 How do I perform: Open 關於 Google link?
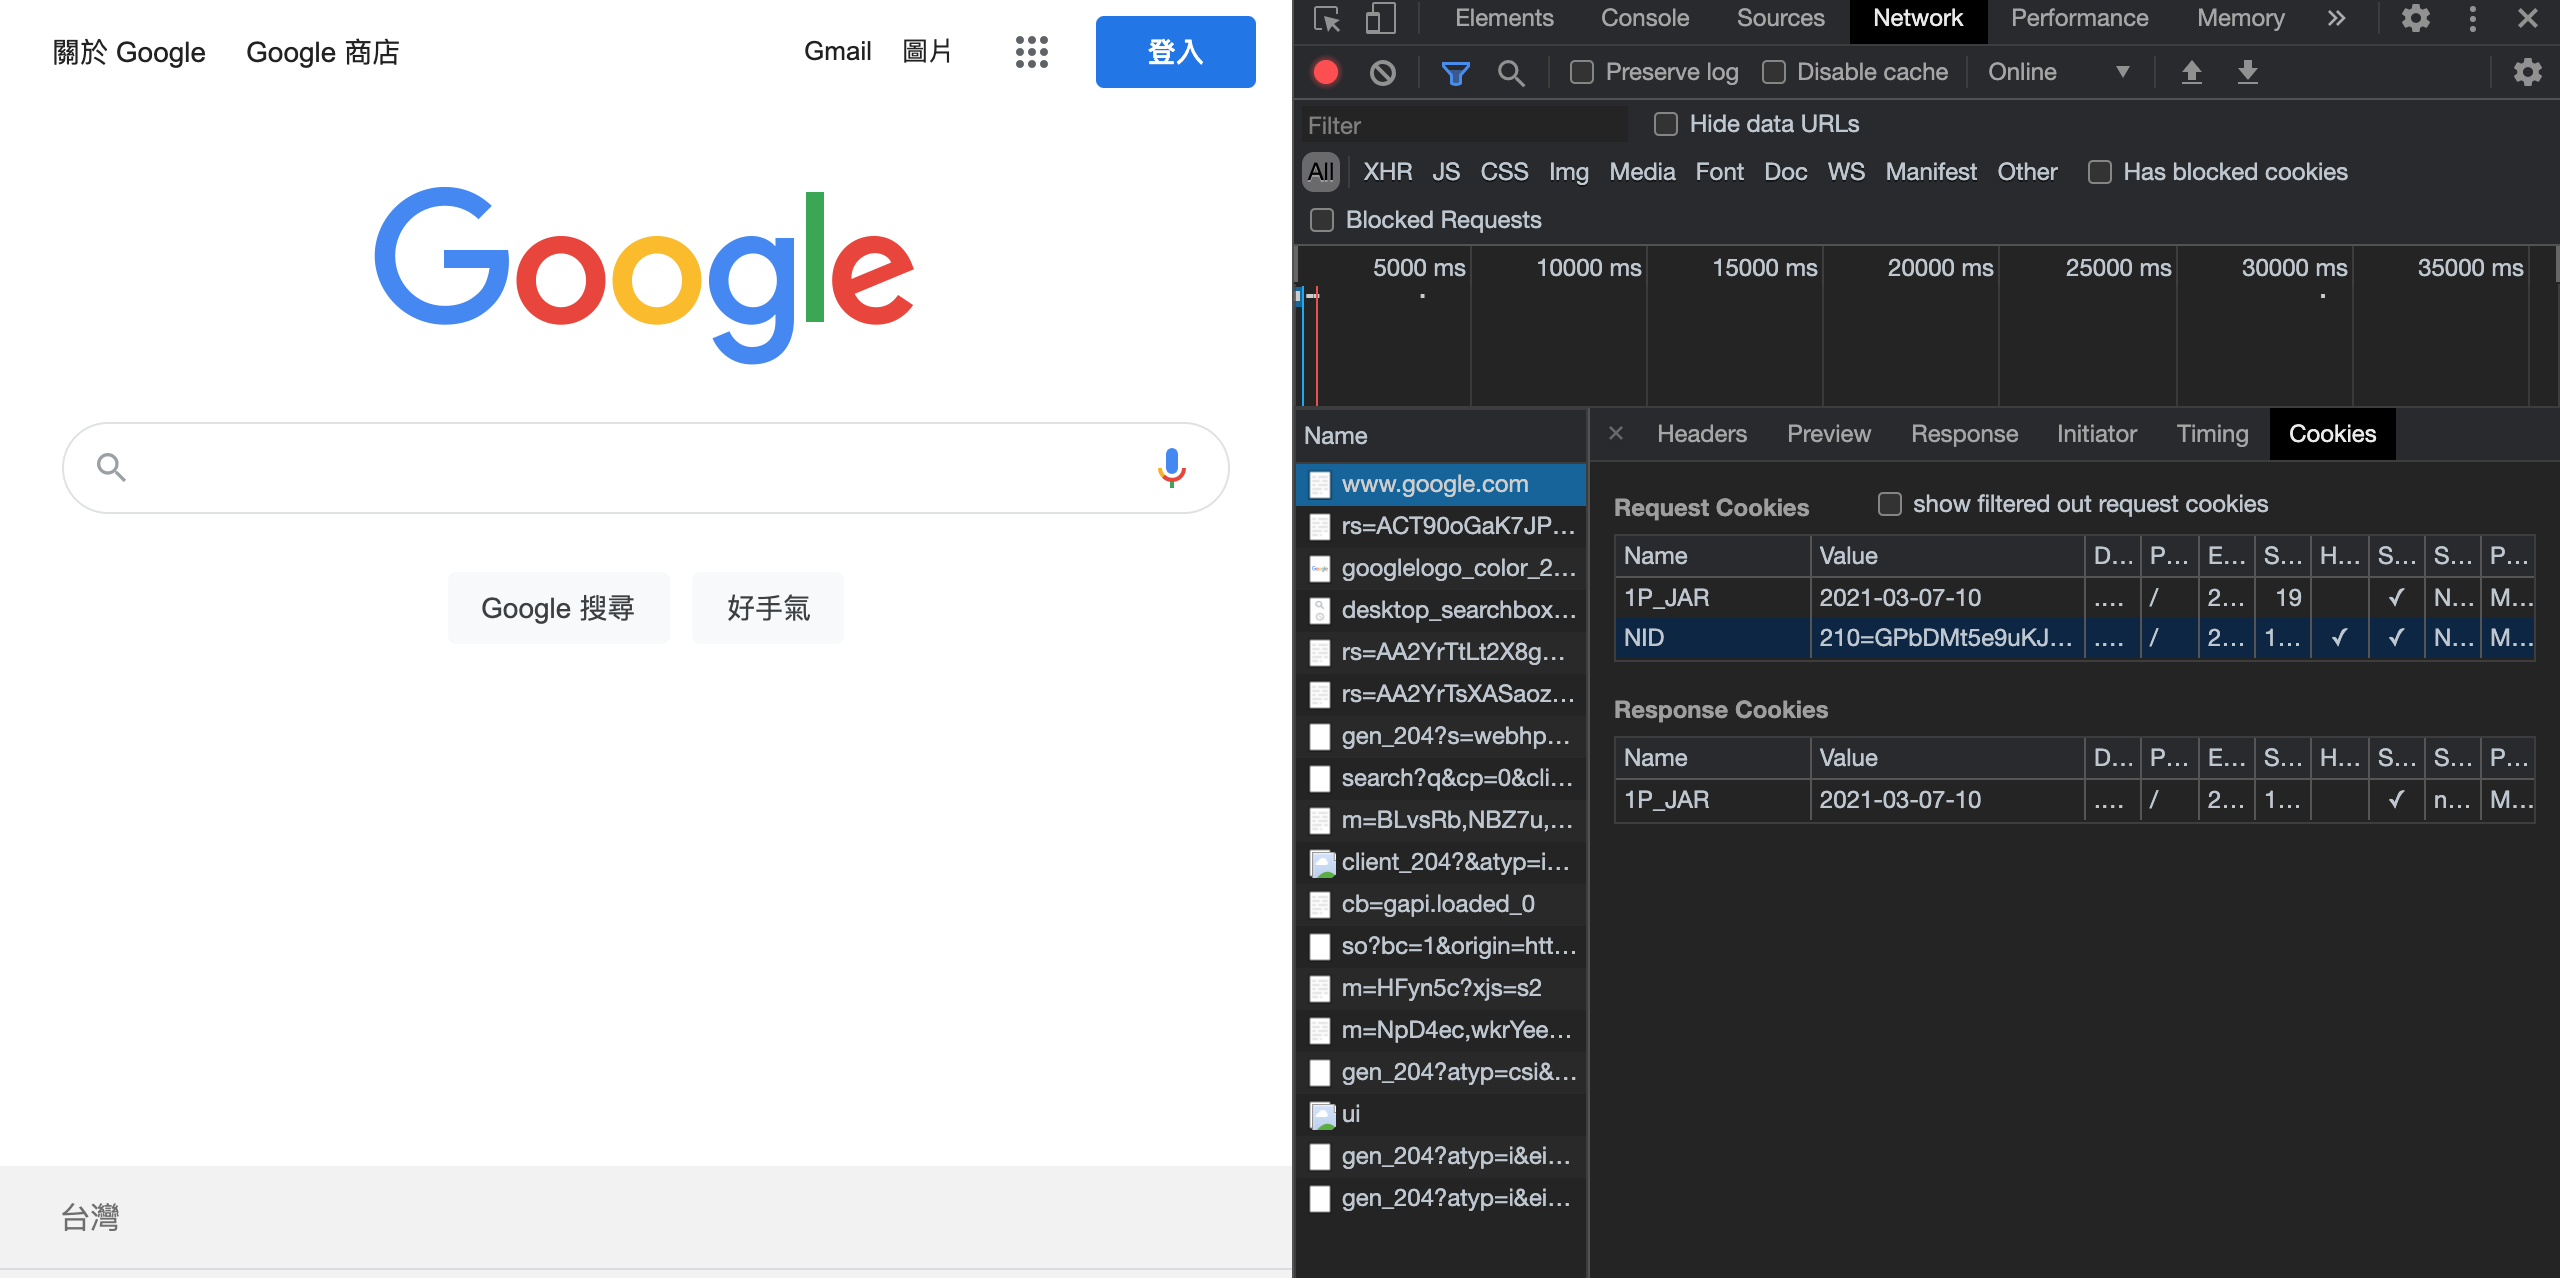point(129,52)
